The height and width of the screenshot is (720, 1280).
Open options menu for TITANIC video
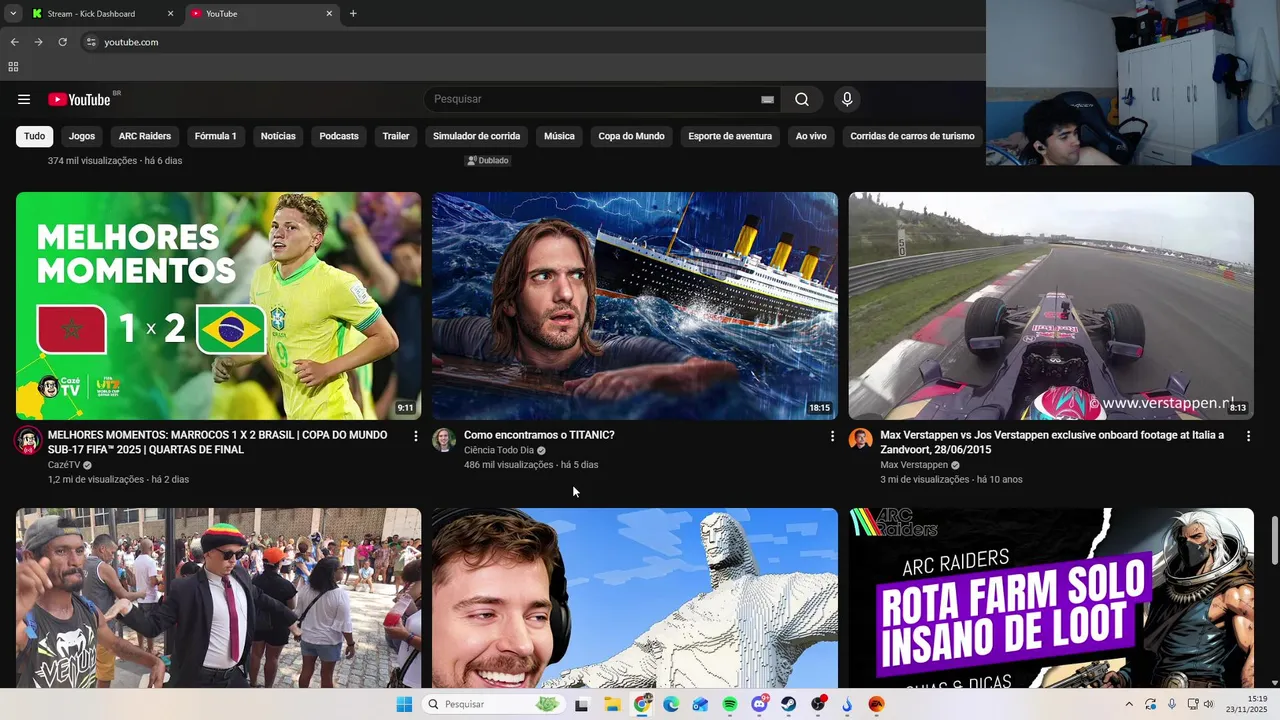pyautogui.click(x=832, y=436)
